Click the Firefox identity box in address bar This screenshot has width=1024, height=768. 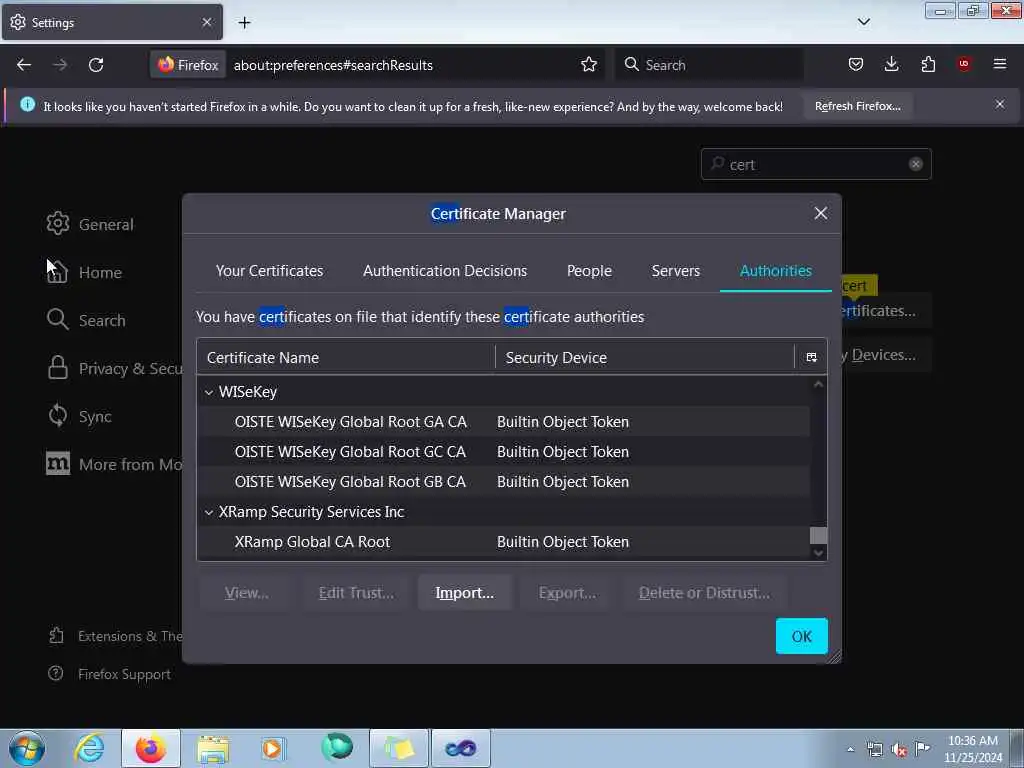point(188,65)
